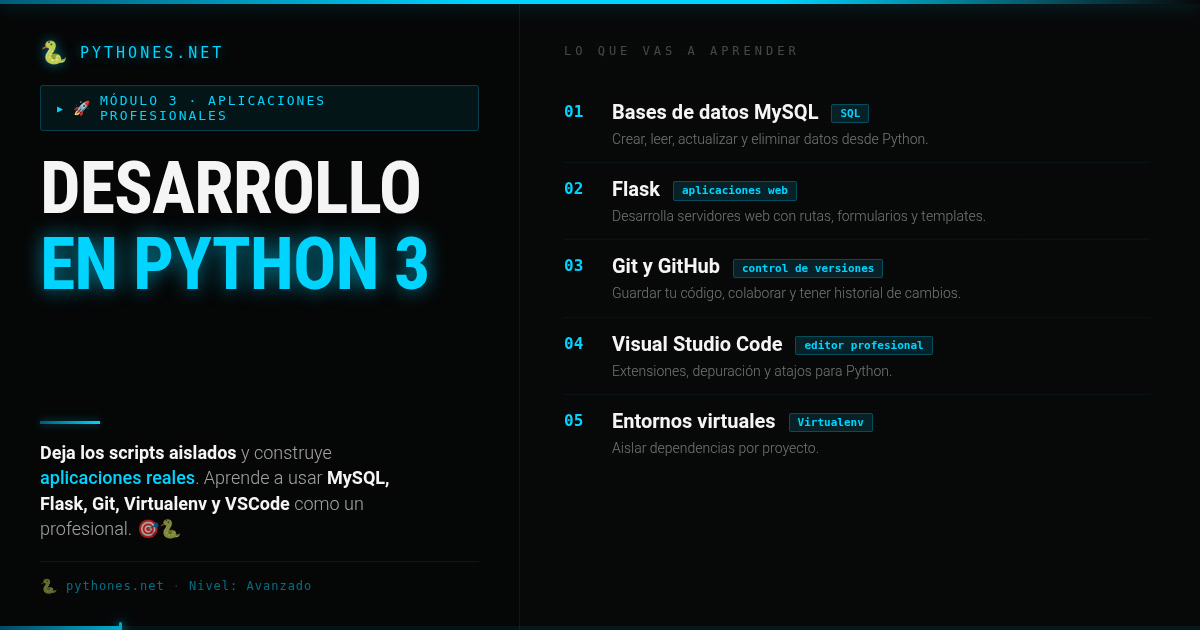Click the target emoji after 'profesional.'
The width and height of the screenshot is (1200, 630).
tap(148, 529)
